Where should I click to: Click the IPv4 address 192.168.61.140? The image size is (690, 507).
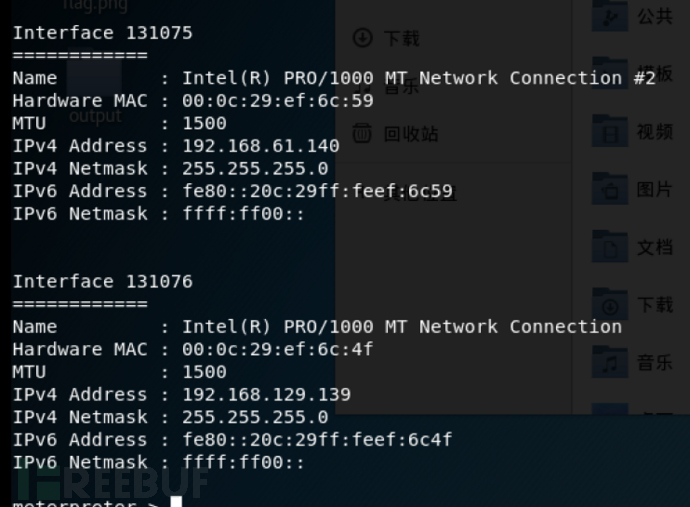[x=261, y=146]
